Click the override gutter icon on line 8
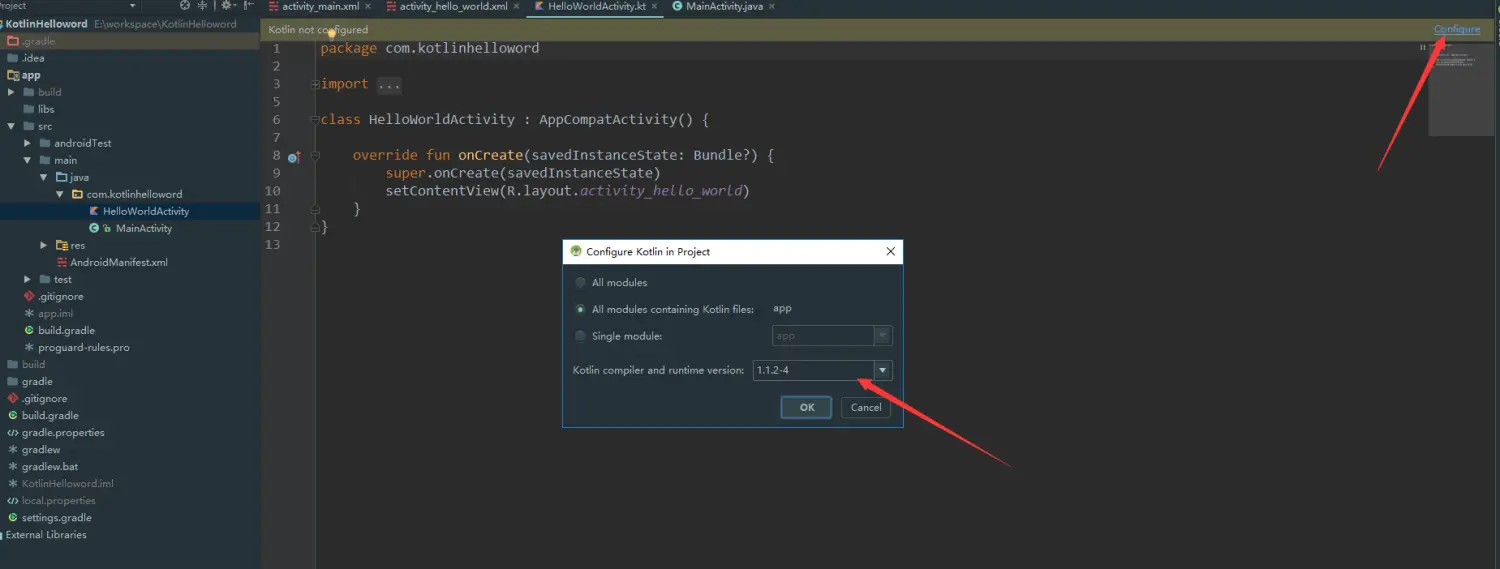 click(294, 157)
